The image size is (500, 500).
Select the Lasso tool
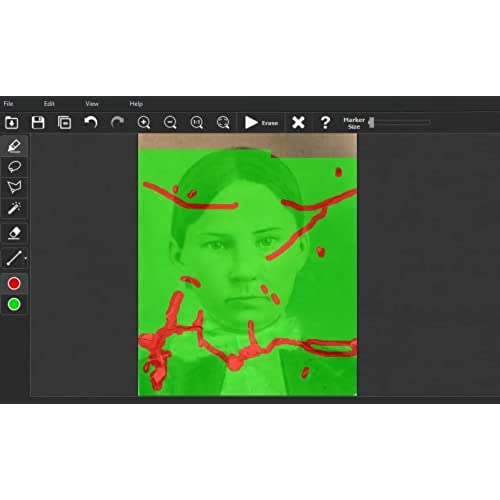(x=14, y=166)
